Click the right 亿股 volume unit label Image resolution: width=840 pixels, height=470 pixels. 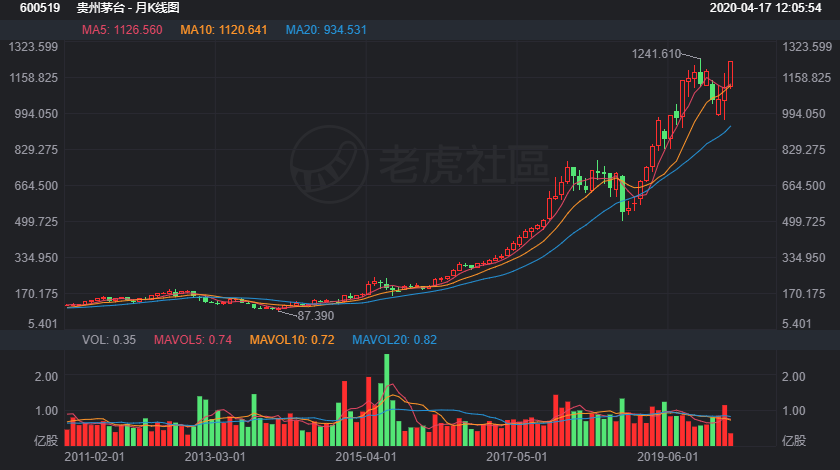(794, 441)
